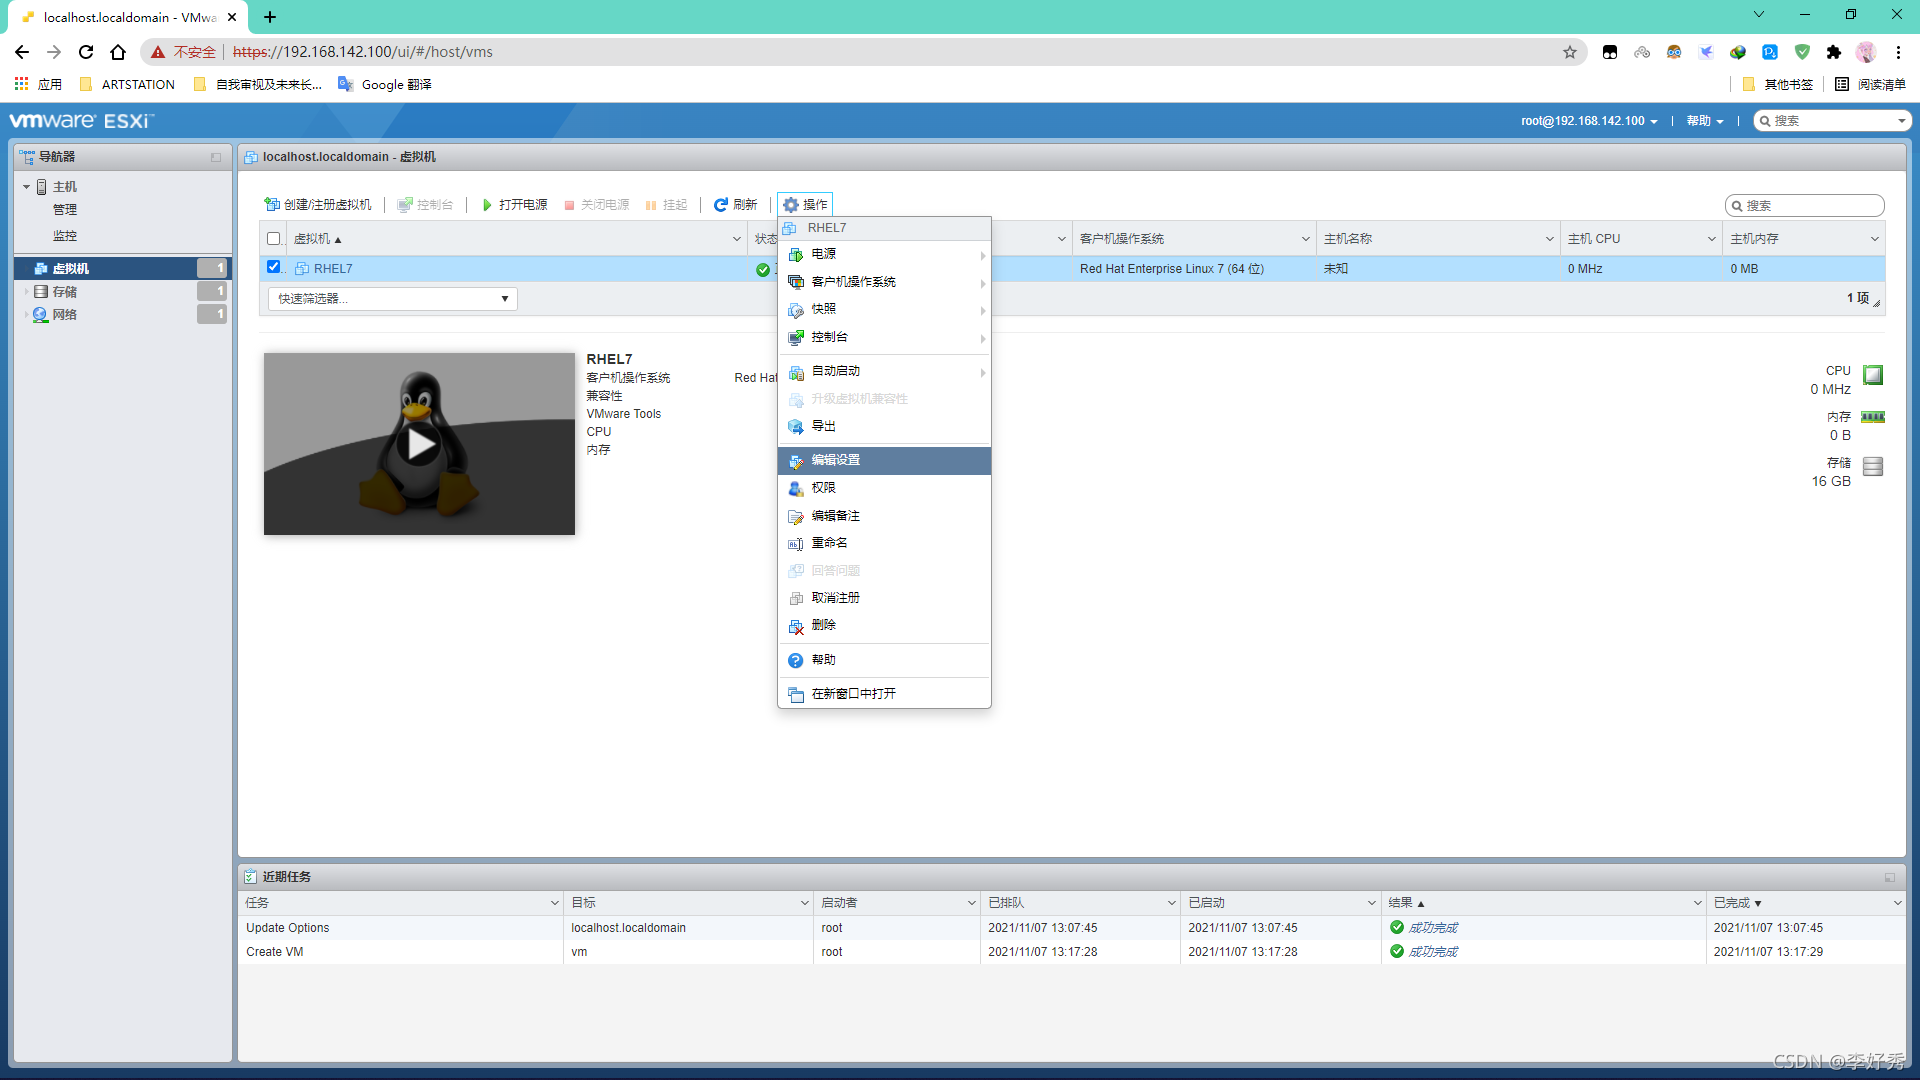Image resolution: width=1920 pixels, height=1080 pixels.
Task: Open the reading list button
Action: coord(1871,85)
